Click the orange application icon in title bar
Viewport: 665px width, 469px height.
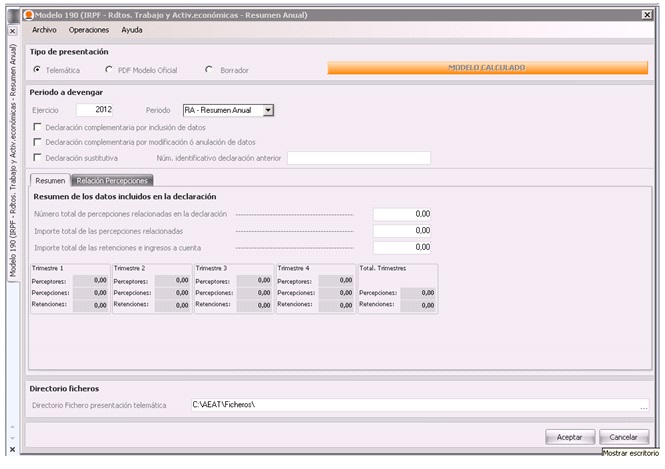29,16
